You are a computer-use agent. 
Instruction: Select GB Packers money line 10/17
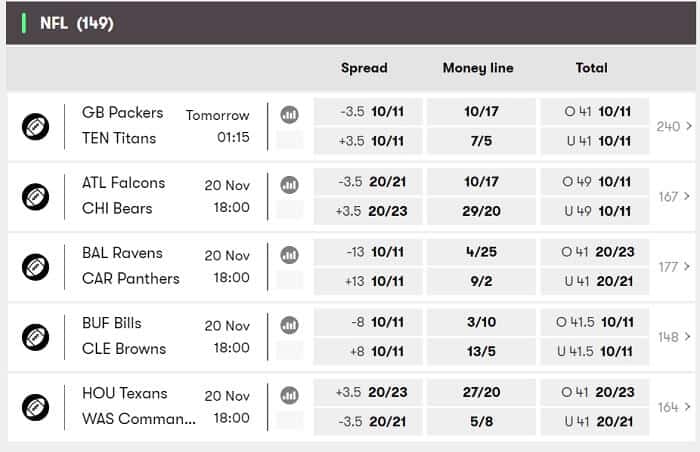481,111
